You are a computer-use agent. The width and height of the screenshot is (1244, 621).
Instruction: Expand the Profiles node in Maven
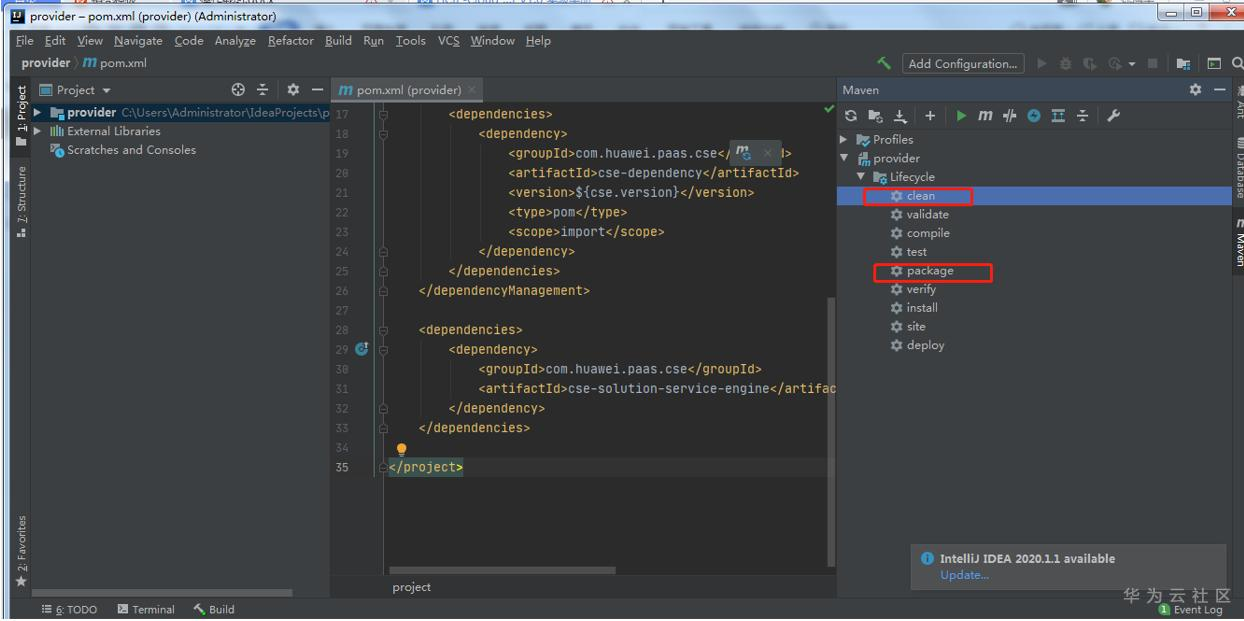click(x=844, y=140)
